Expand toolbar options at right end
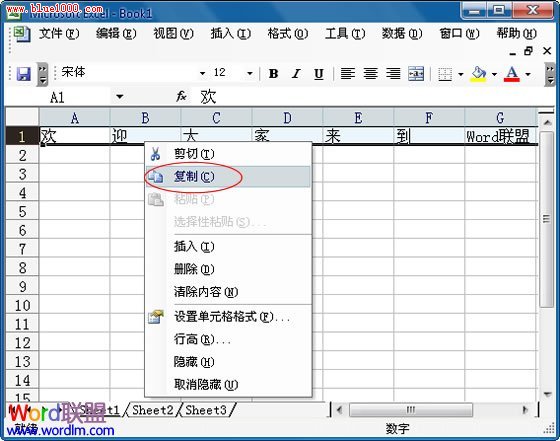This screenshot has width=560, height=441. (550, 74)
